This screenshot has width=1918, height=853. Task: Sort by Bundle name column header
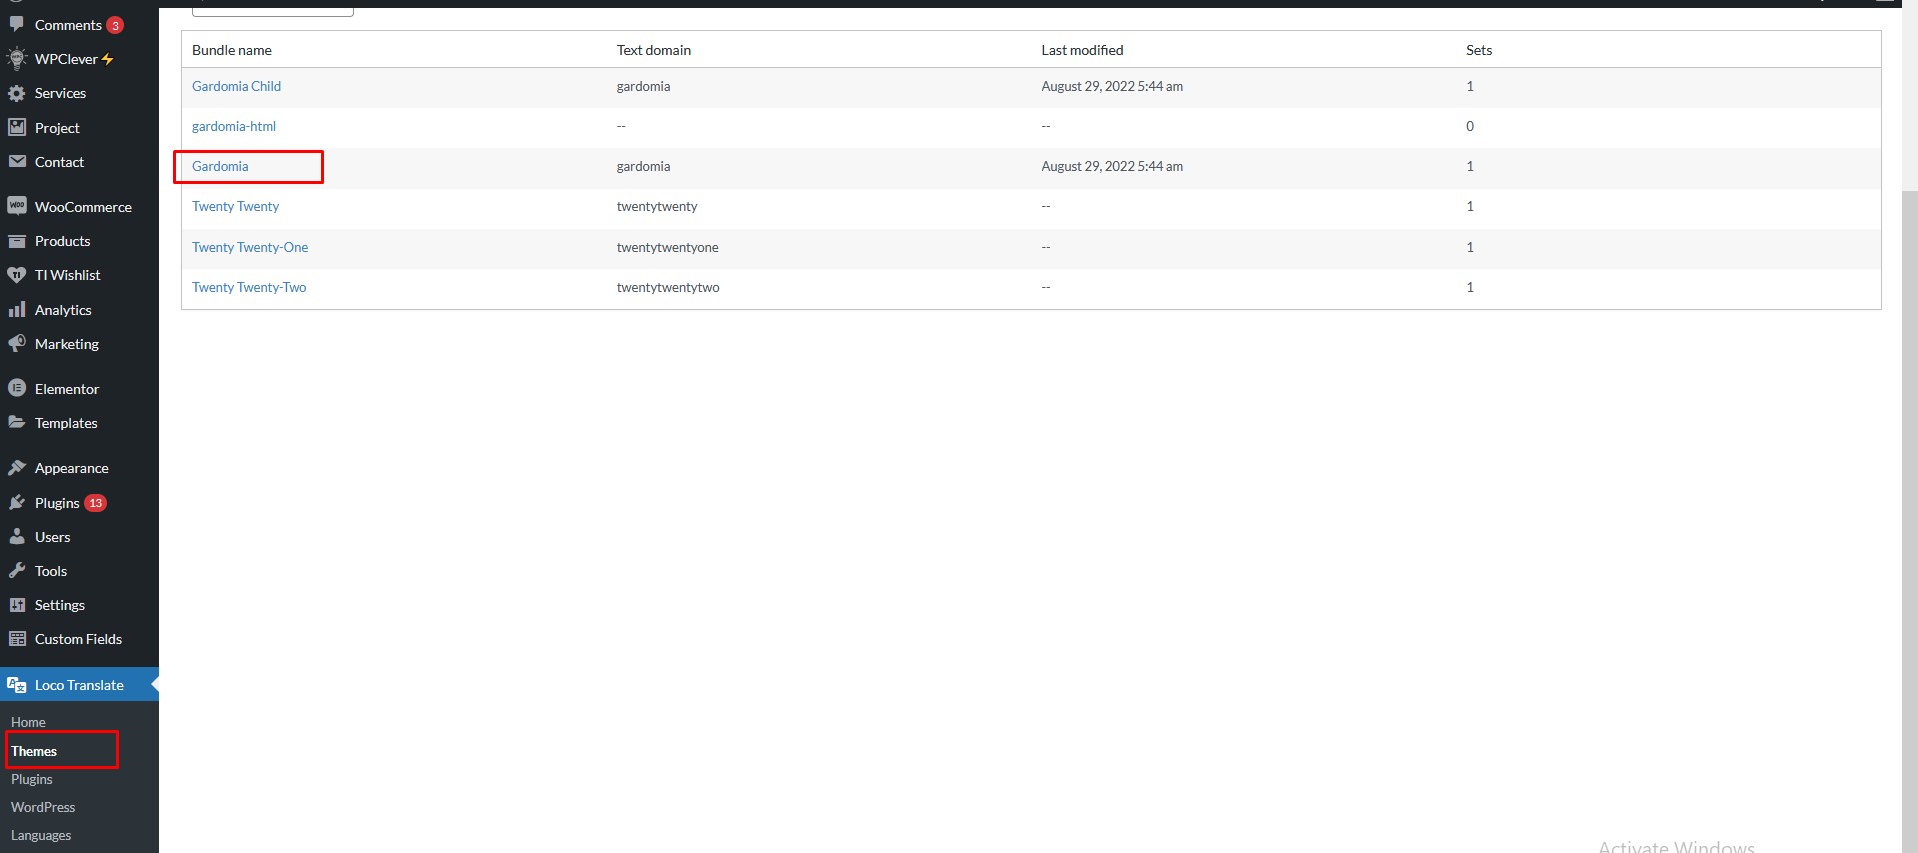tap(232, 50)
